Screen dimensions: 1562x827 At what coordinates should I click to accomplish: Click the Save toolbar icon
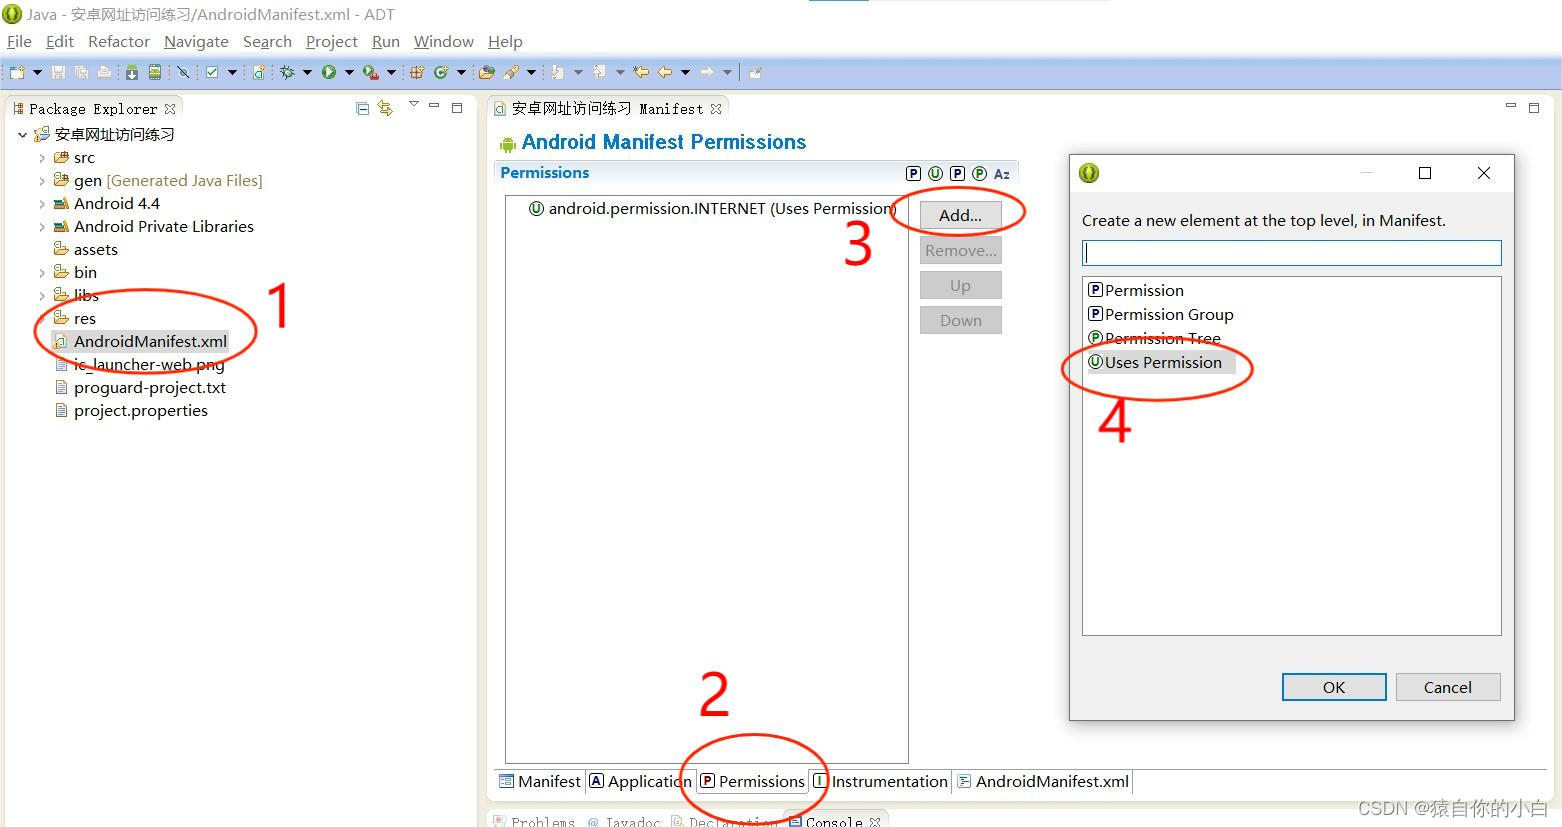pos(58,72)
